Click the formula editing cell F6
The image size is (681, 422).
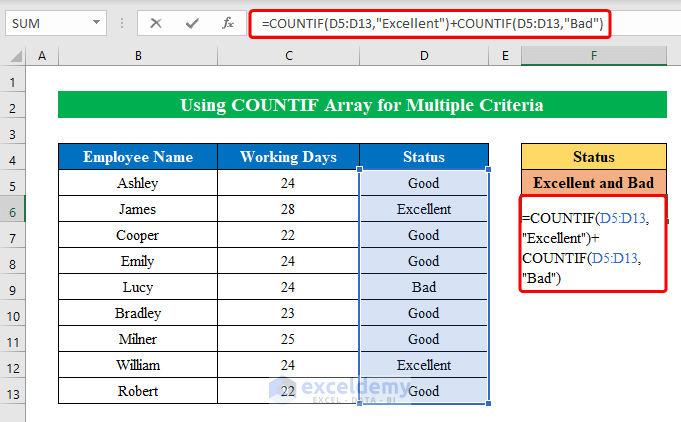click(x=593, y=244)
